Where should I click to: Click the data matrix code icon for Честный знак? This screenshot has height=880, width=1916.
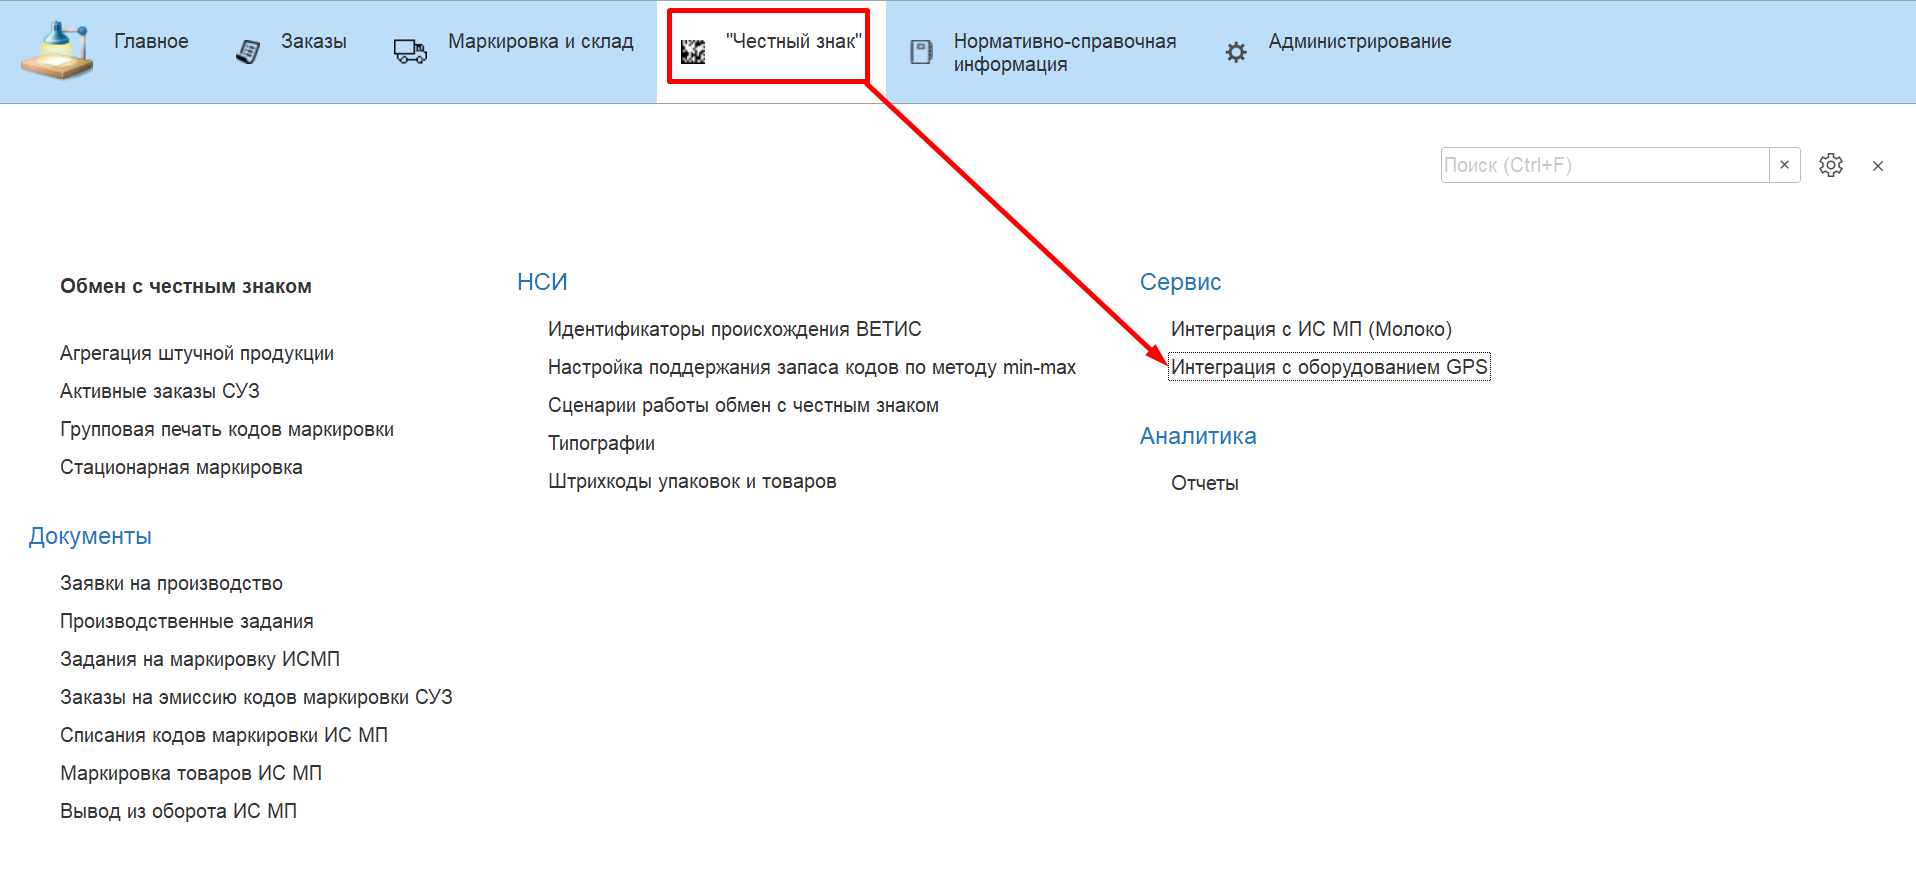pyautogui.click(x=693, y=51)
